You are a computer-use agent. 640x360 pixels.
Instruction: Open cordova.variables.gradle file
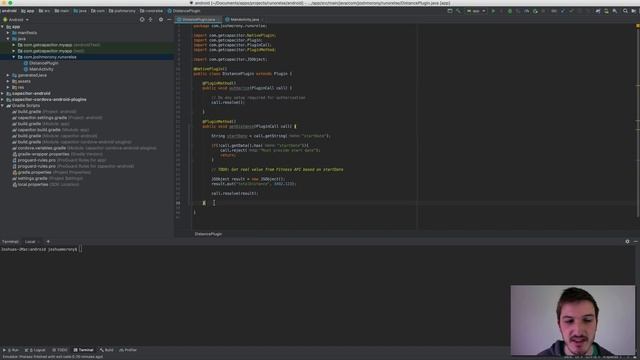[x=84, y=148]
